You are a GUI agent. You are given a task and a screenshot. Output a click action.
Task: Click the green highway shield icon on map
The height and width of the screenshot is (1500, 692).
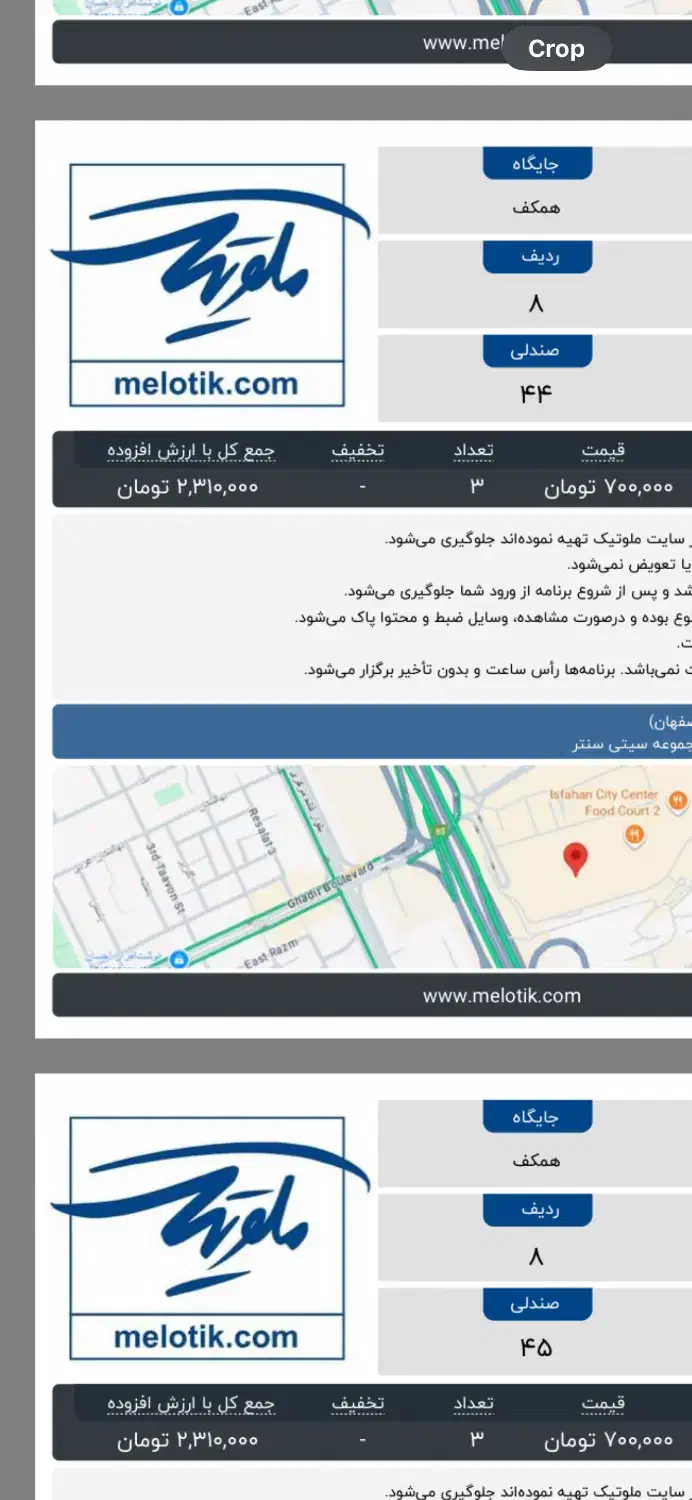point(439,830)
